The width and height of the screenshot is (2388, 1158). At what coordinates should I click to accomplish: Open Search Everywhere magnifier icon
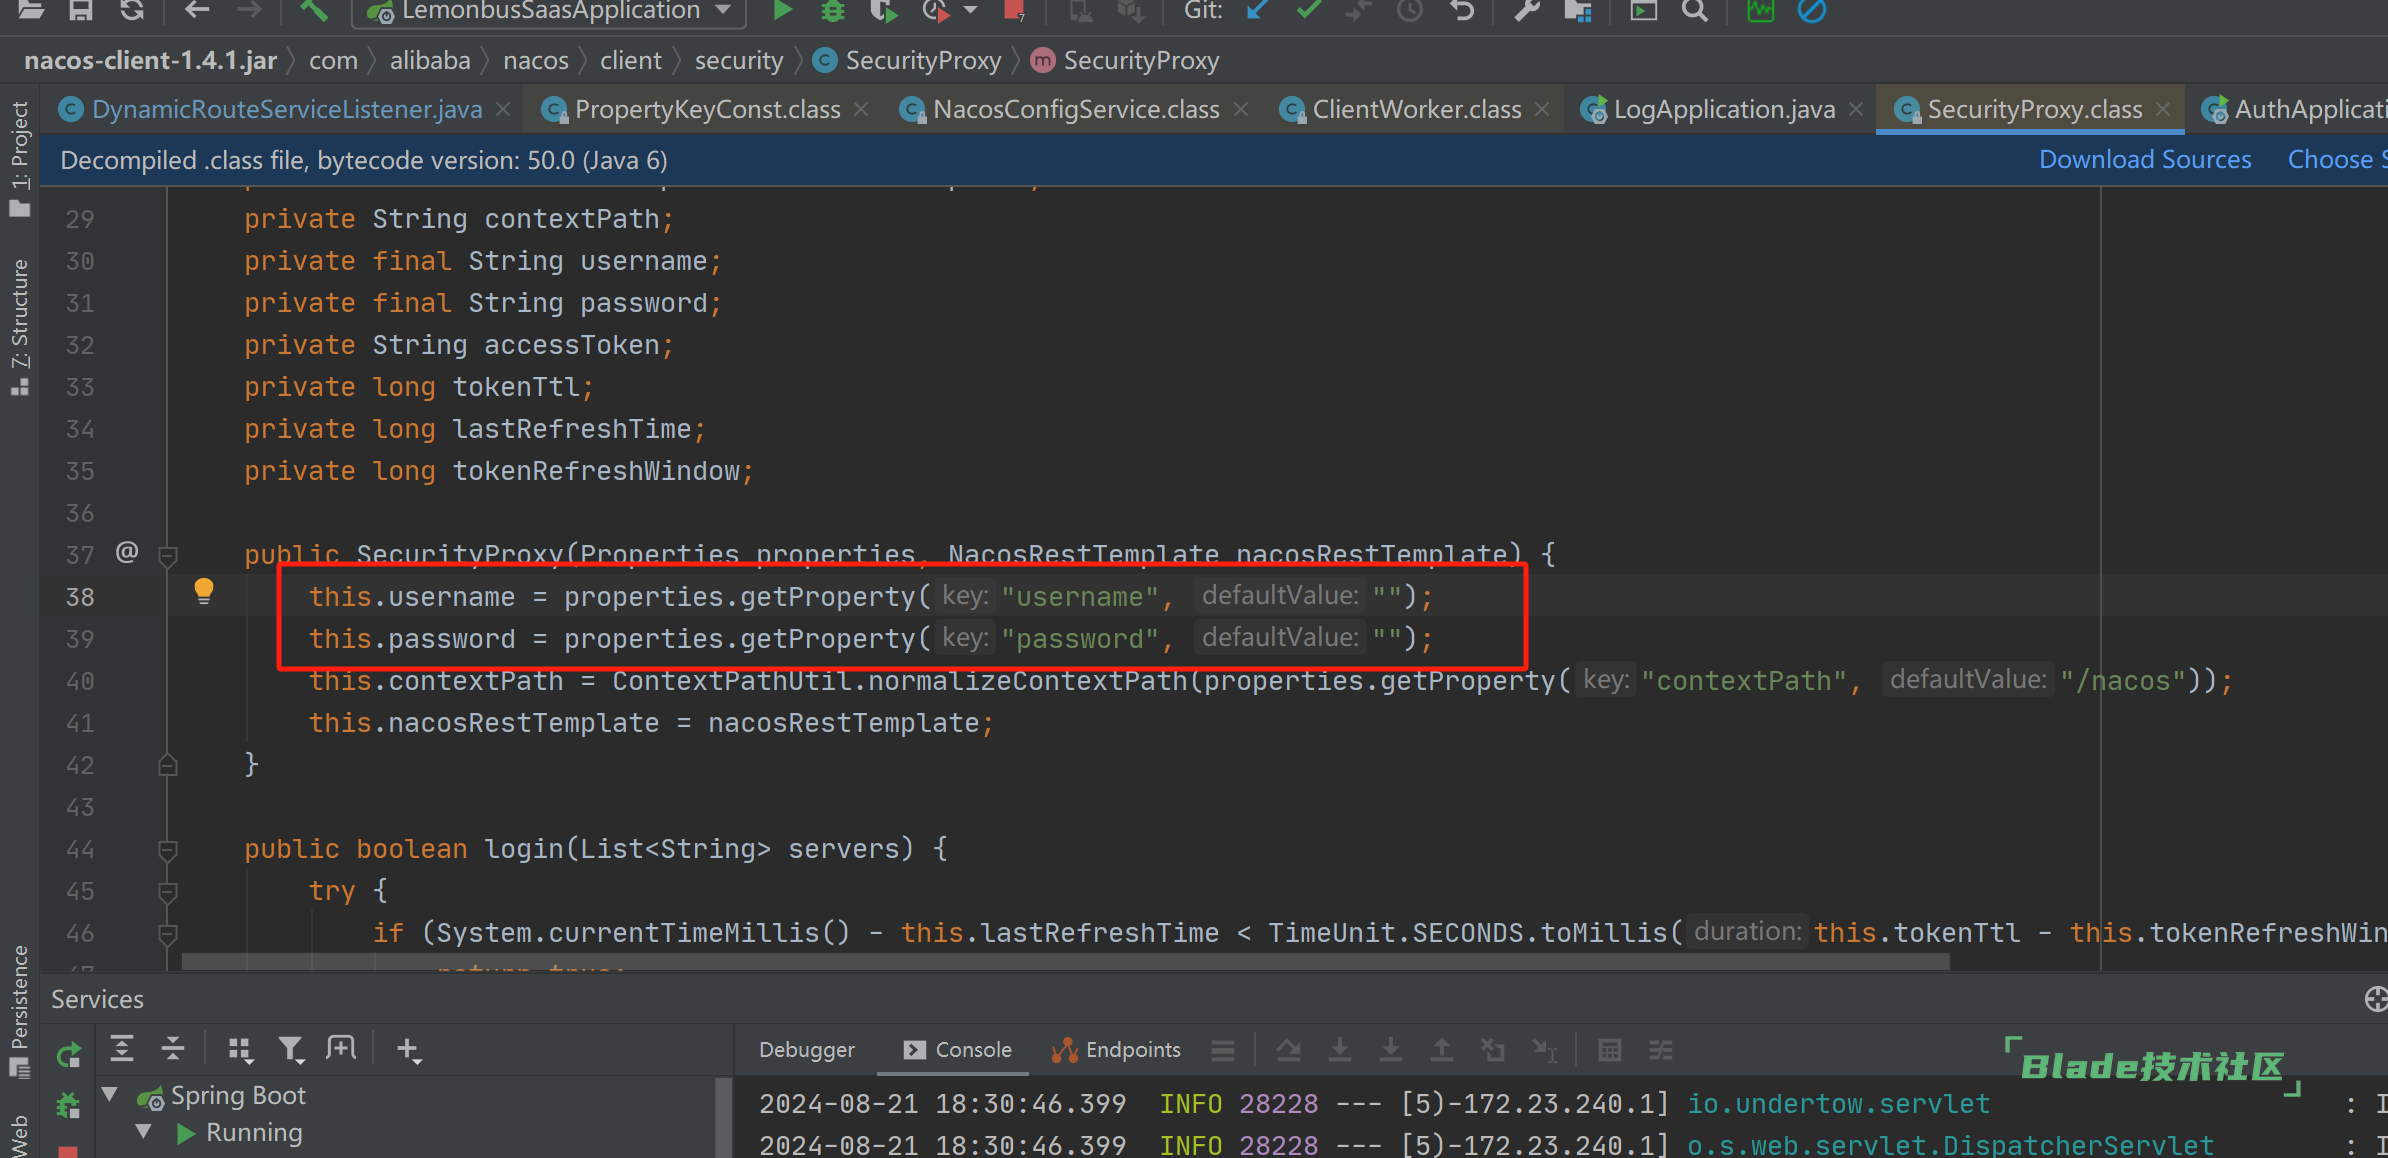[x=1694, y=10]
